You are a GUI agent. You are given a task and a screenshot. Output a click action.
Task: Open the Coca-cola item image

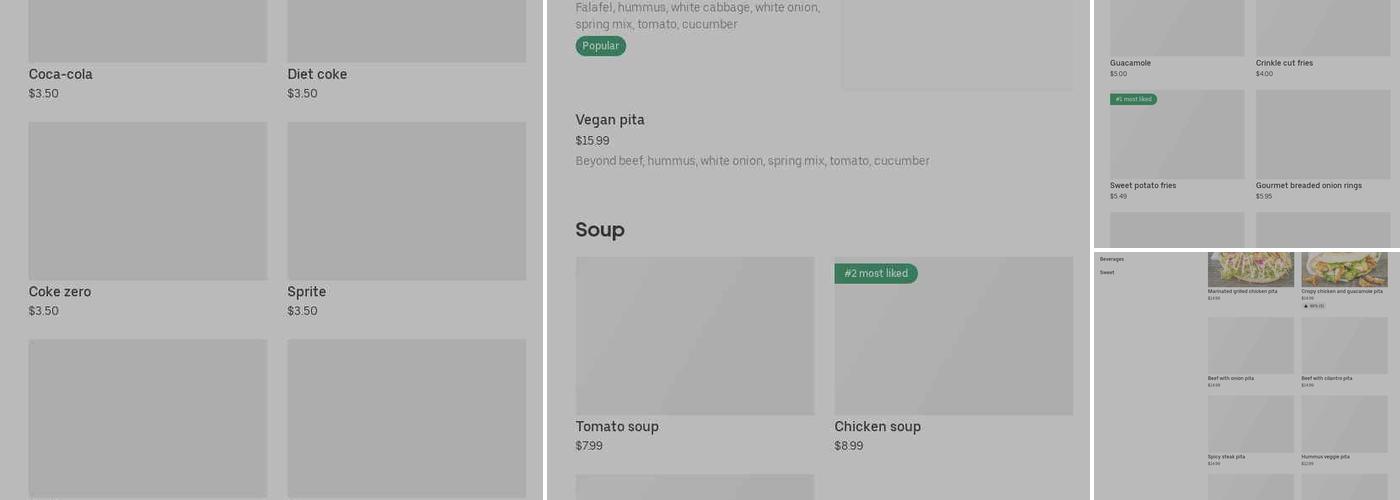click(147, 30)
